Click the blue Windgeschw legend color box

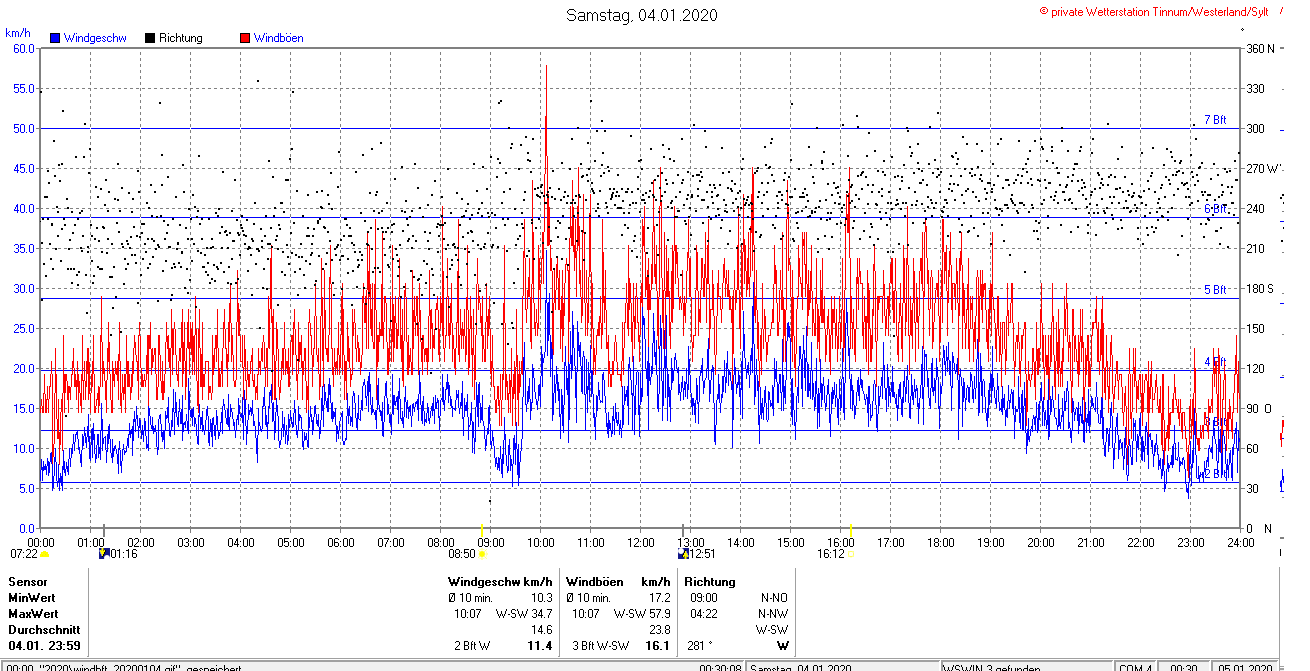click(55, 38)
